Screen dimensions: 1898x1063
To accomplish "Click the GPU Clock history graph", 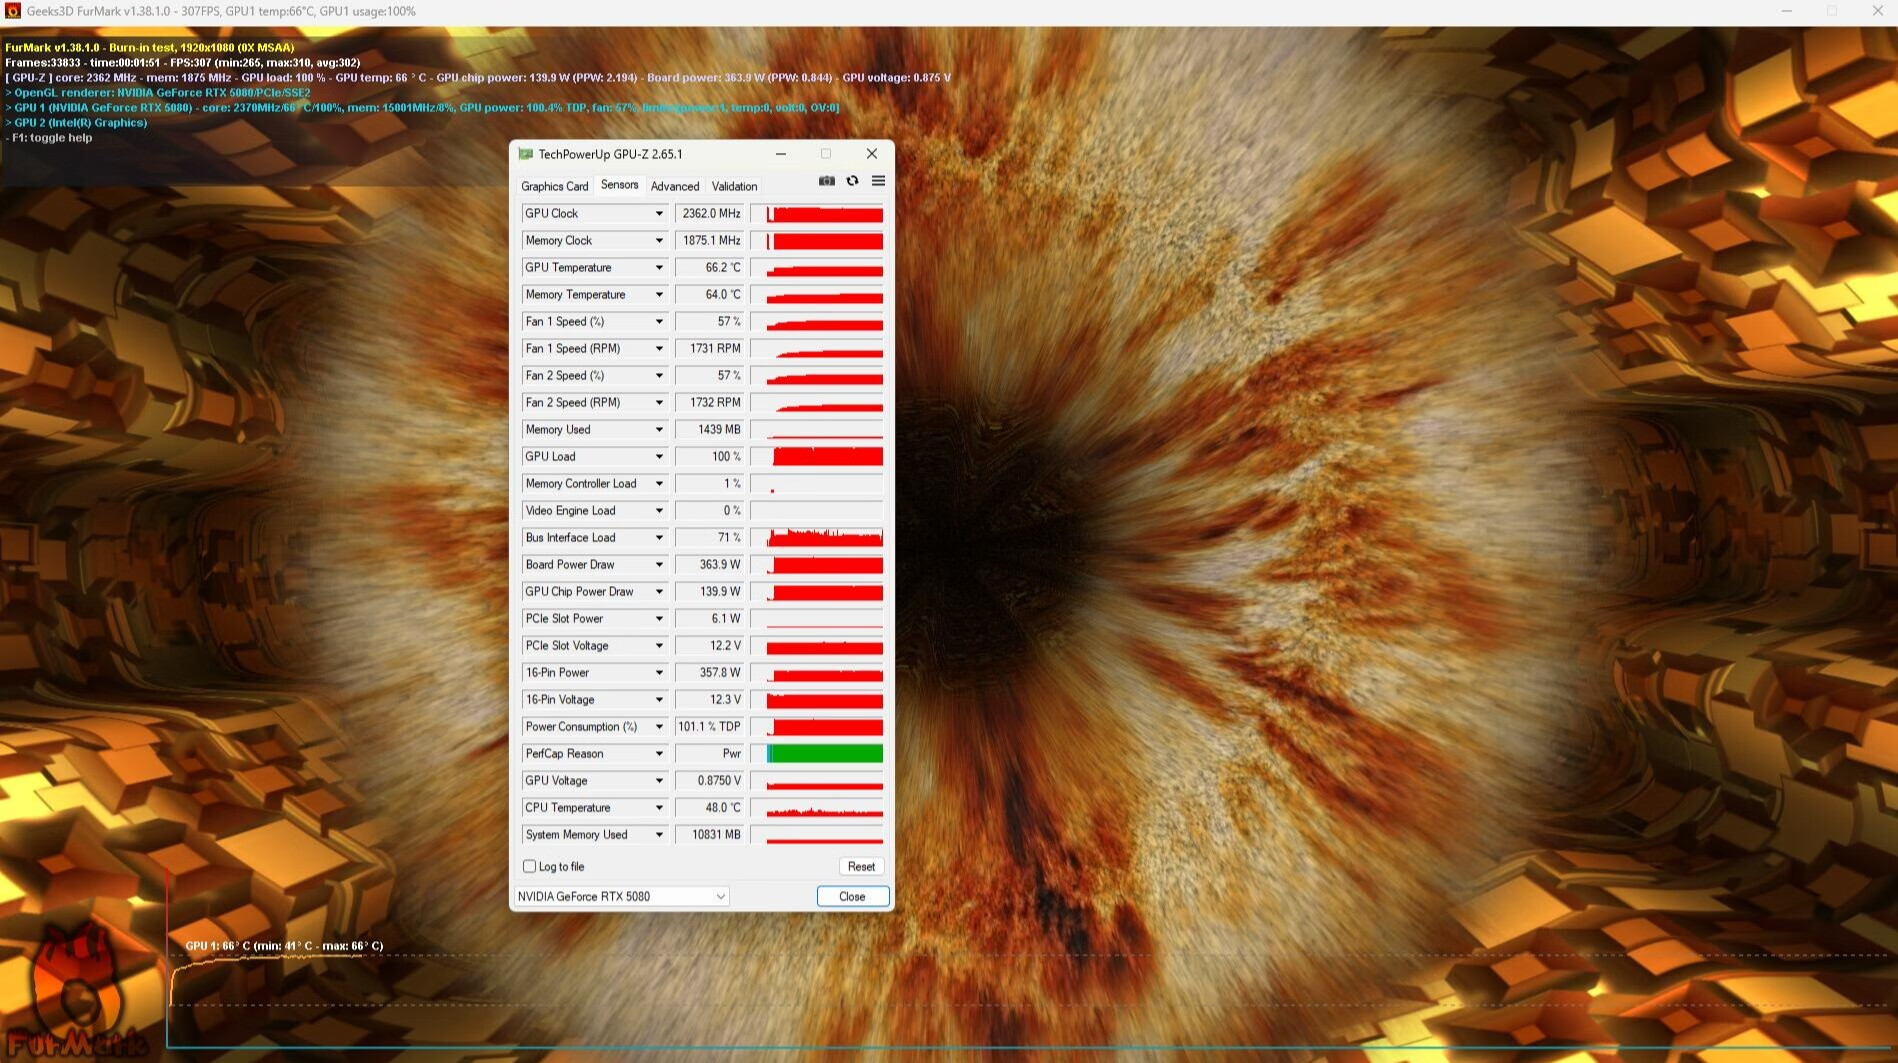I will pyautogui.click(x=817, y=213).
